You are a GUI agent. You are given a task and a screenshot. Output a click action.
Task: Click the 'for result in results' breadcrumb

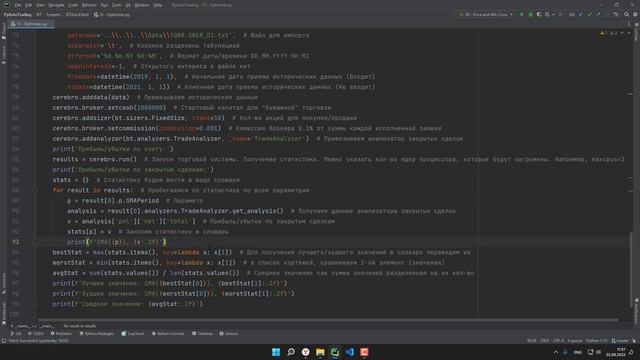pos(80,326)
